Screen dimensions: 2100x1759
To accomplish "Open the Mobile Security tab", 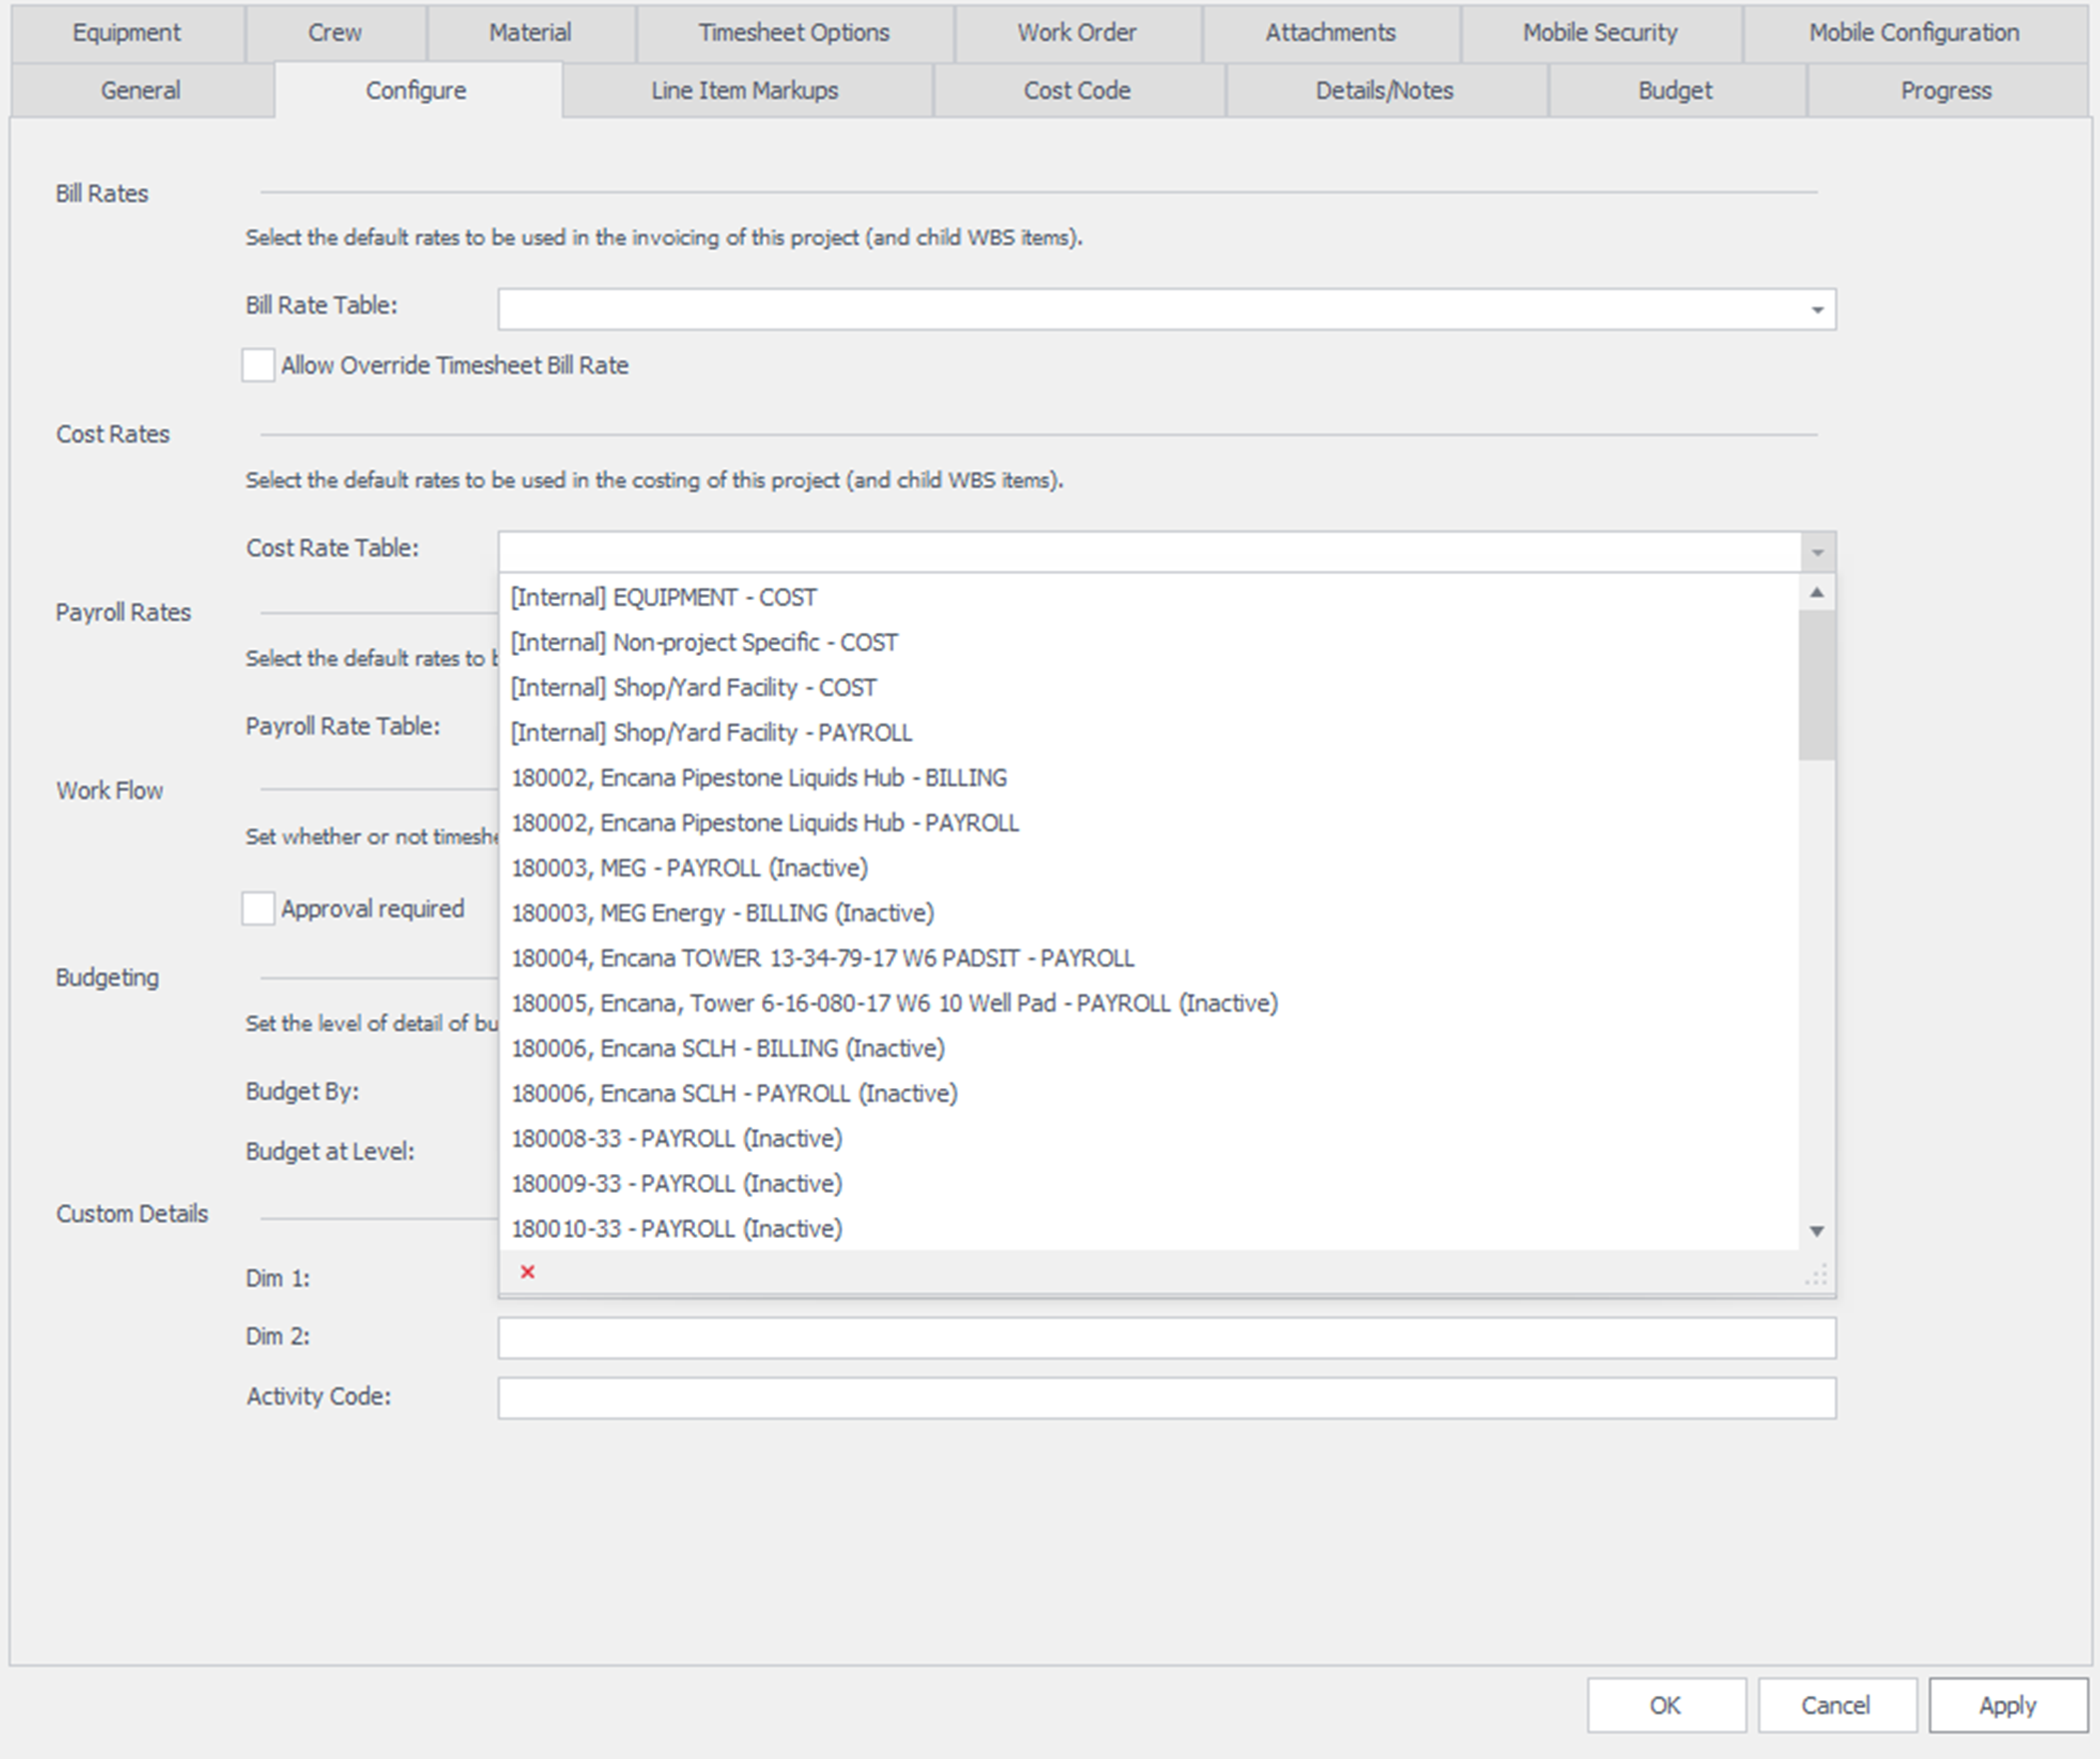I will tap(1599, 33).
